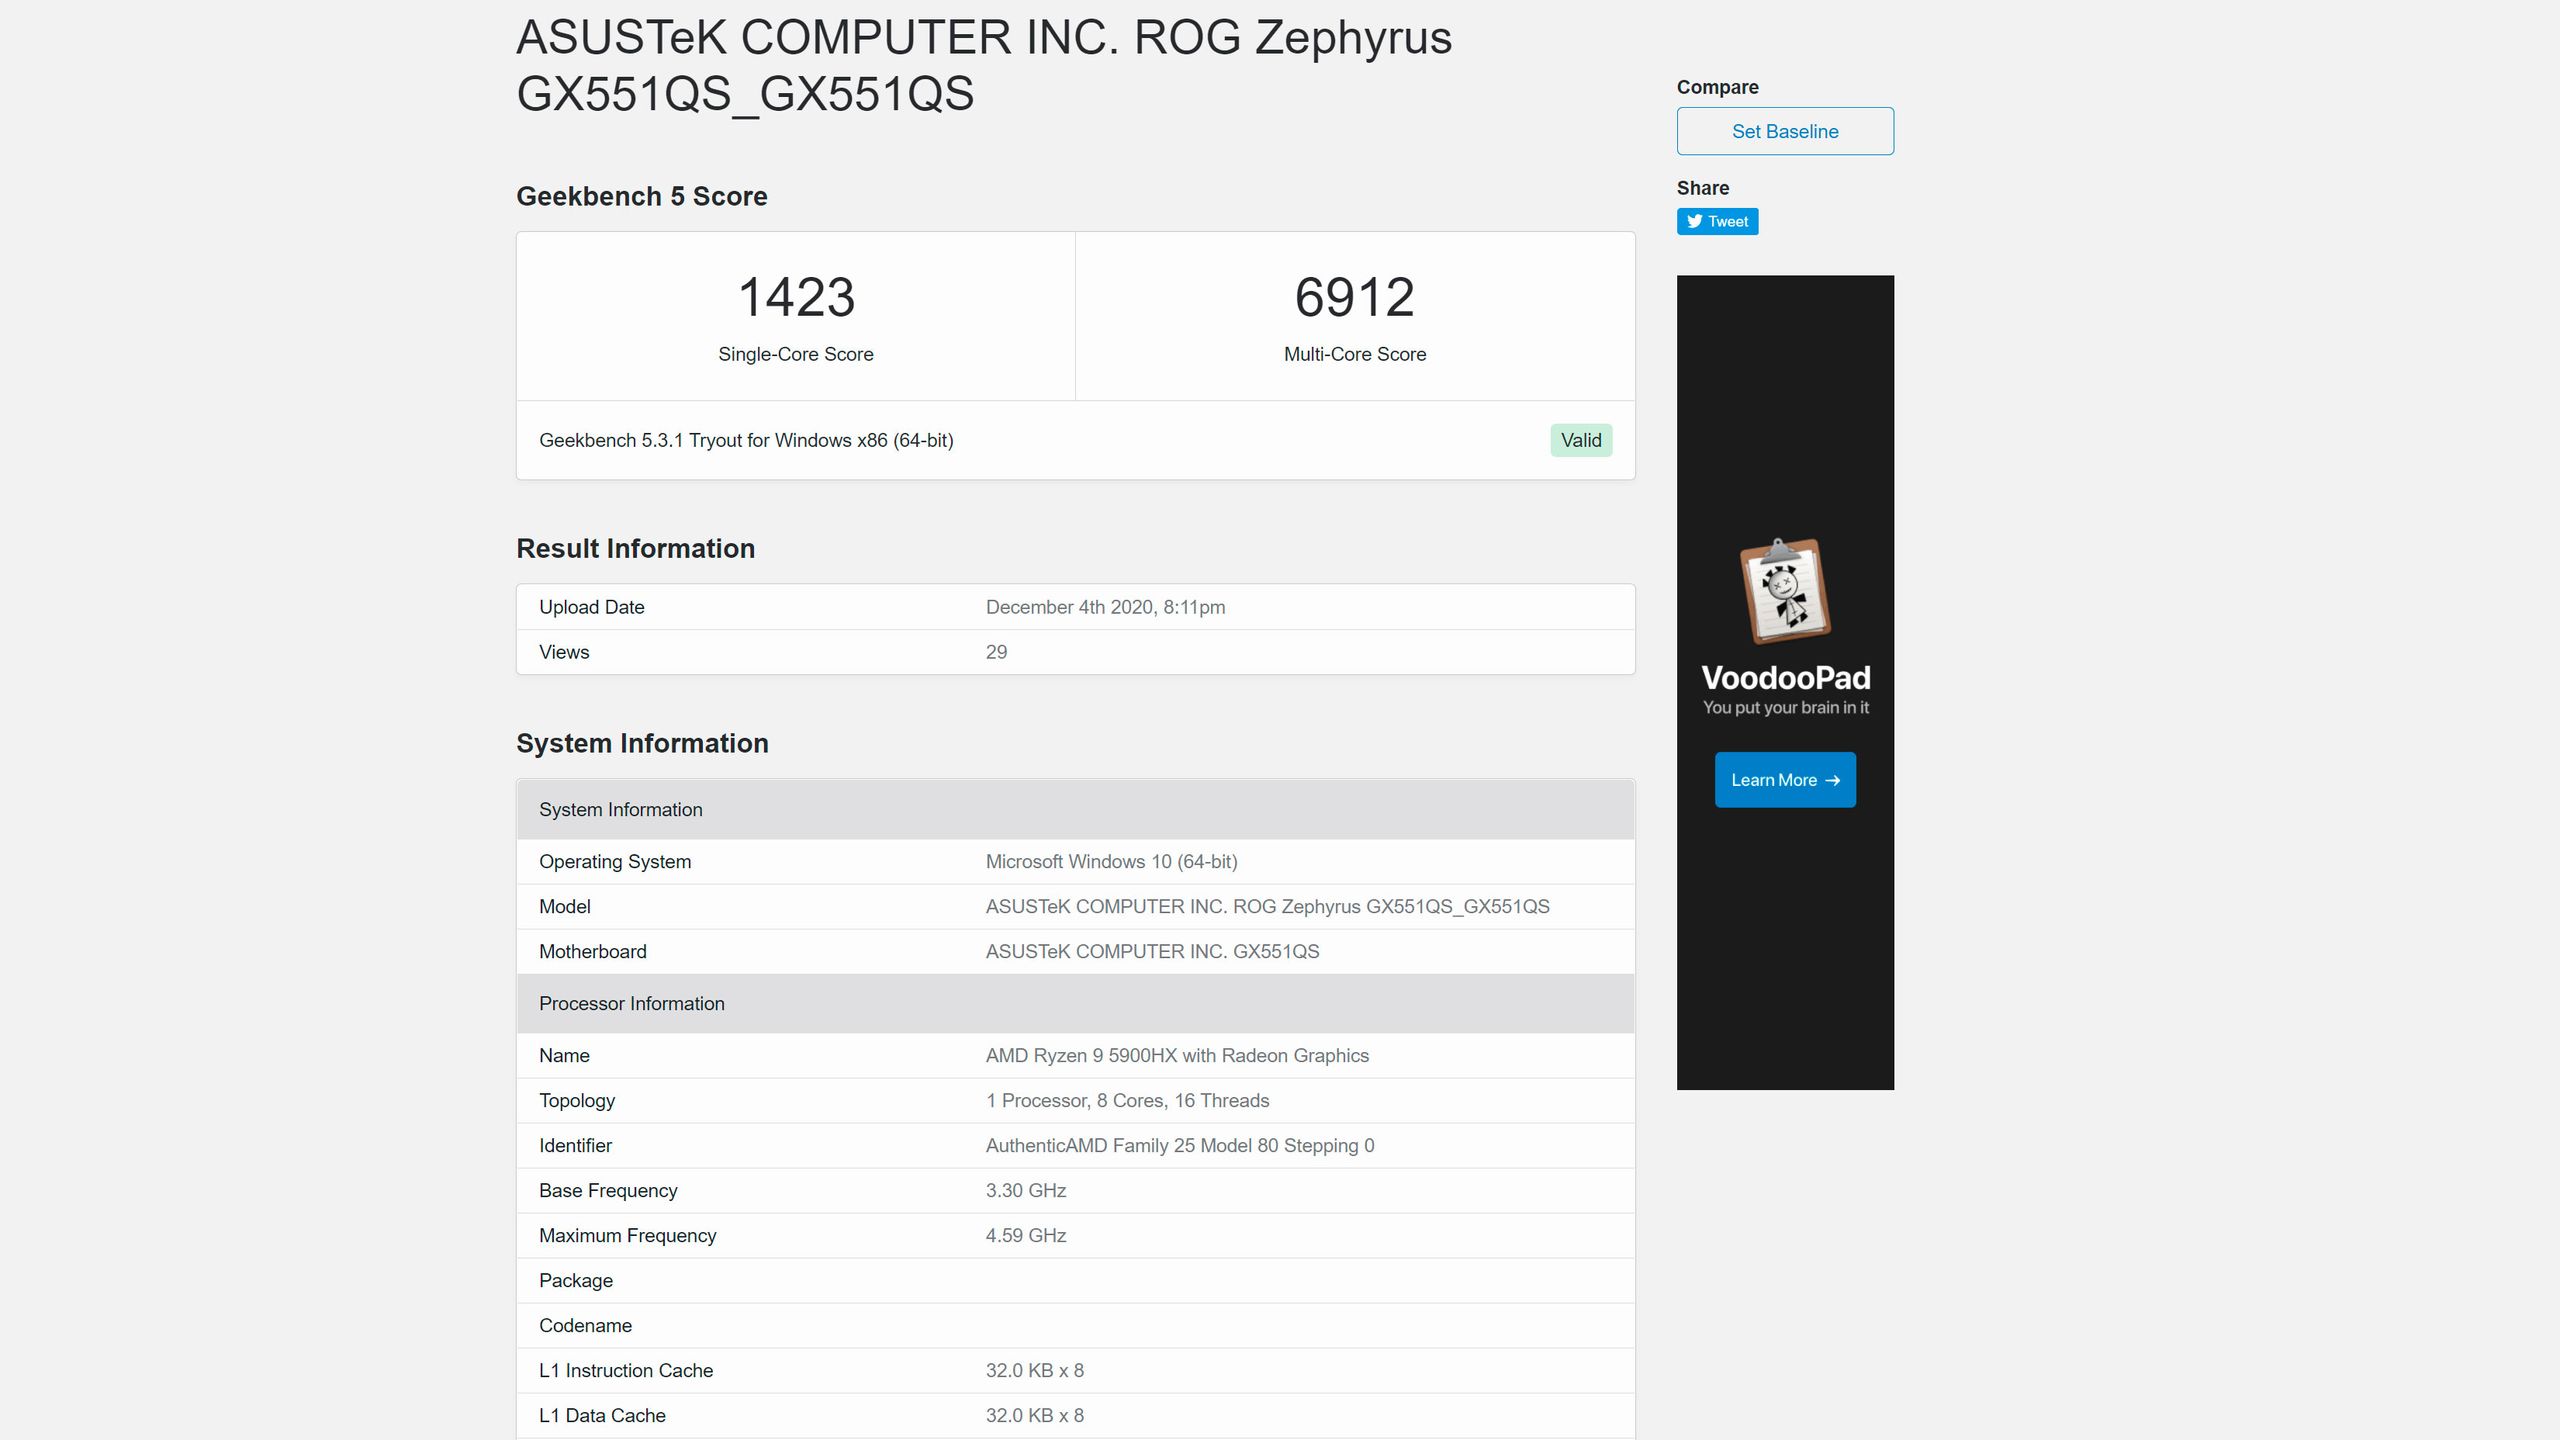This screenshot has height=1440, width=2560.
Task: Select the Single-Core Score 1423
Action: (x=795, y=296)
